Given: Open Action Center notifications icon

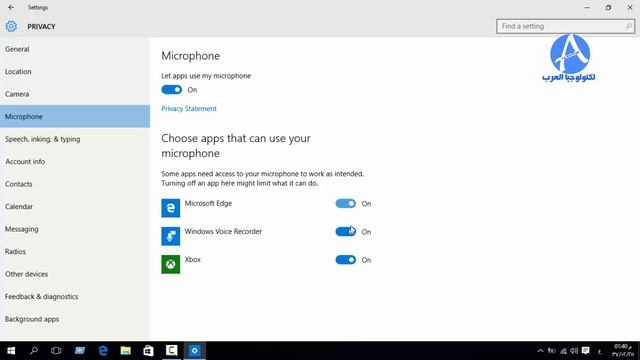Looking at the screenshot, I should (586, 351).
